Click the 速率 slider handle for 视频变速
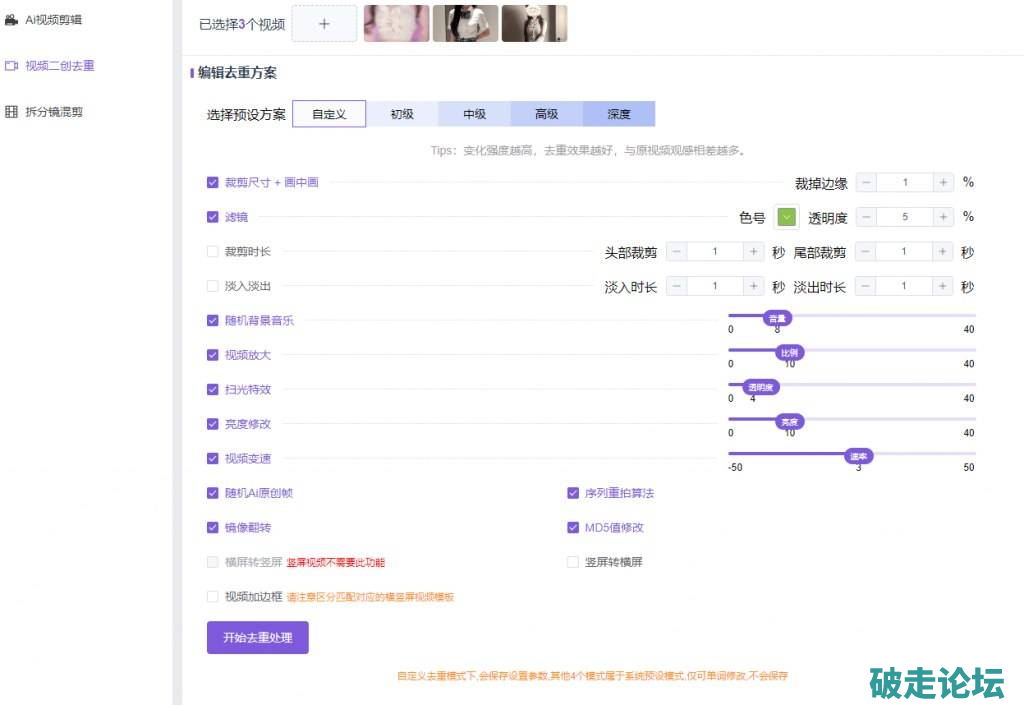The height and width of the screenshot is (705, 1024). coord(858,456)
